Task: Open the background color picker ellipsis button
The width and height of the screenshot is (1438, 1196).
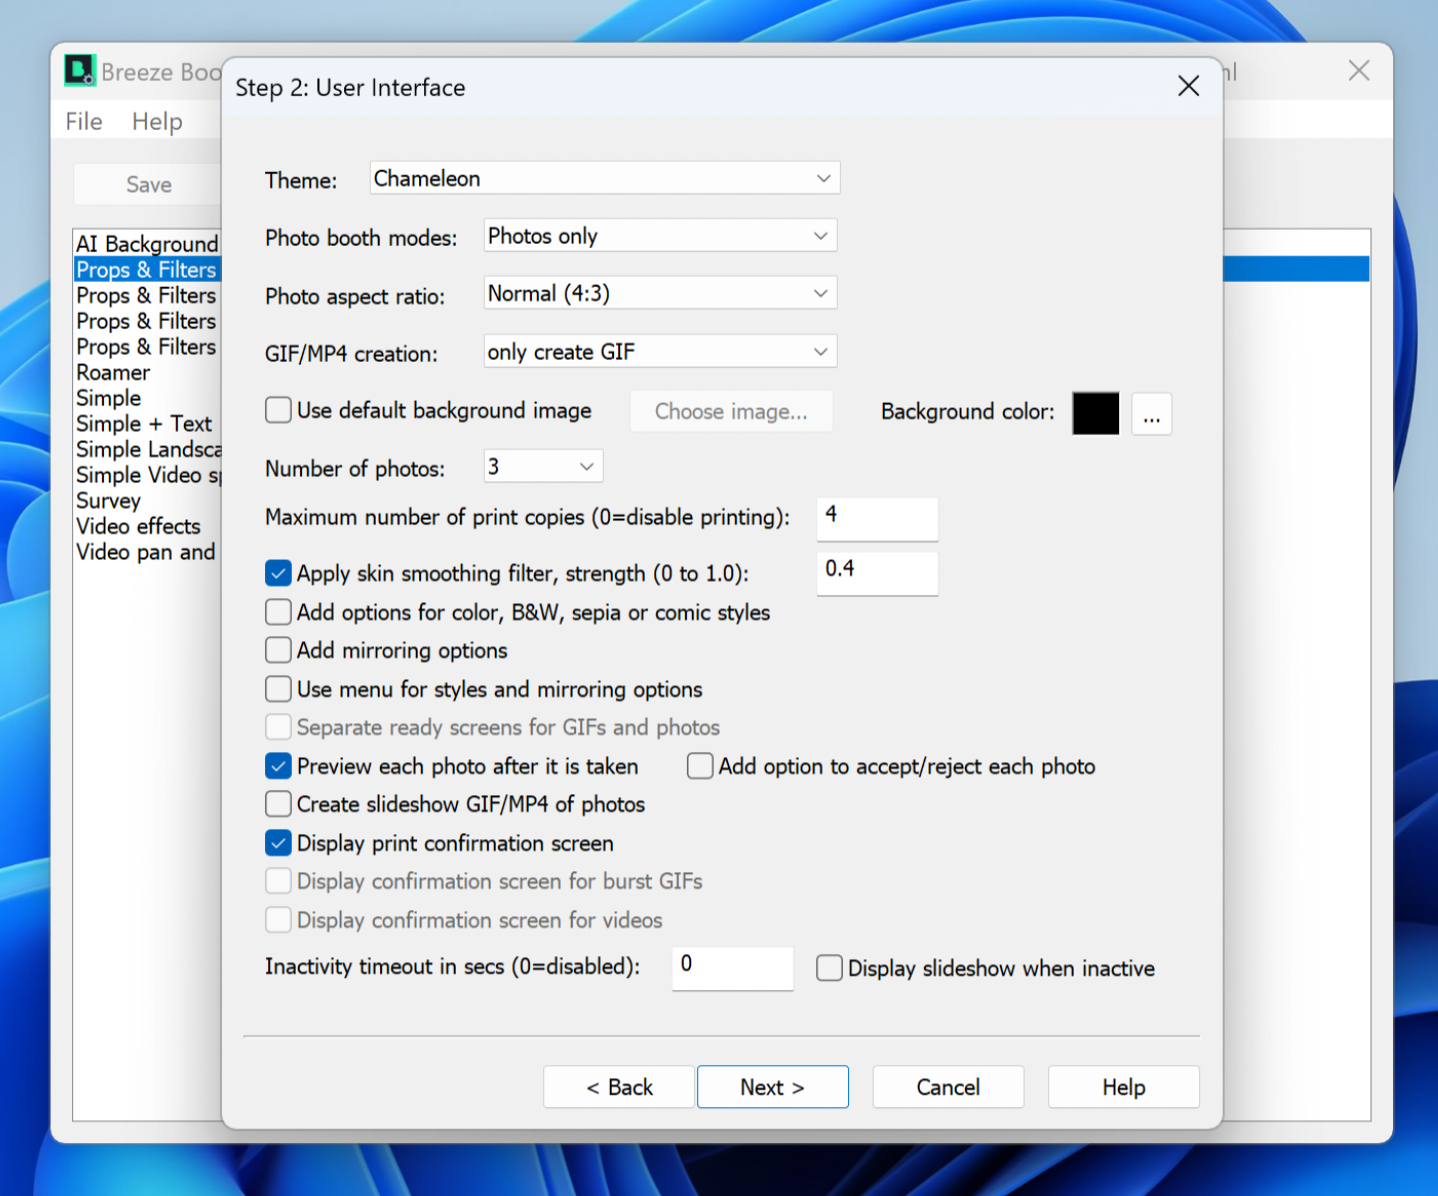Action: click(x=1151, y=413)
